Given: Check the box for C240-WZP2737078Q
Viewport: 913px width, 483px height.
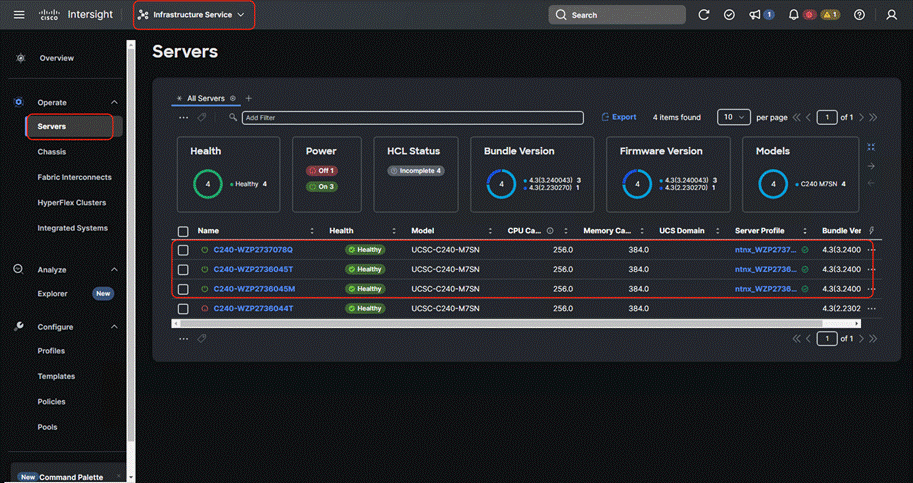Looking at the screenshot, I should pos(183,250).
